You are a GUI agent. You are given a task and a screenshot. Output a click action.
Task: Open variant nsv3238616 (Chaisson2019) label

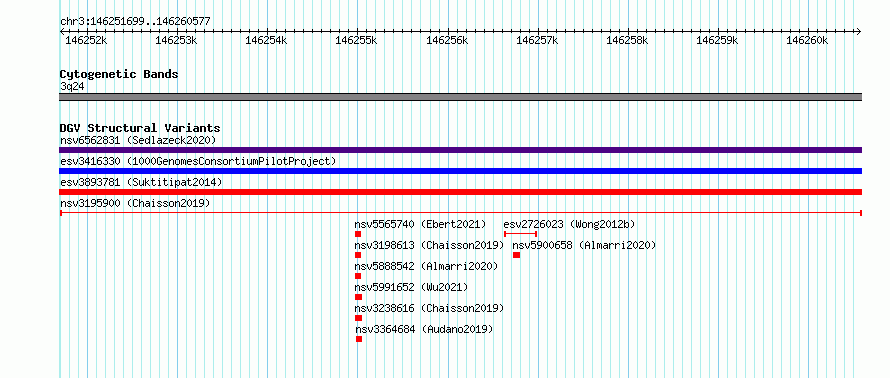point(430,308)
